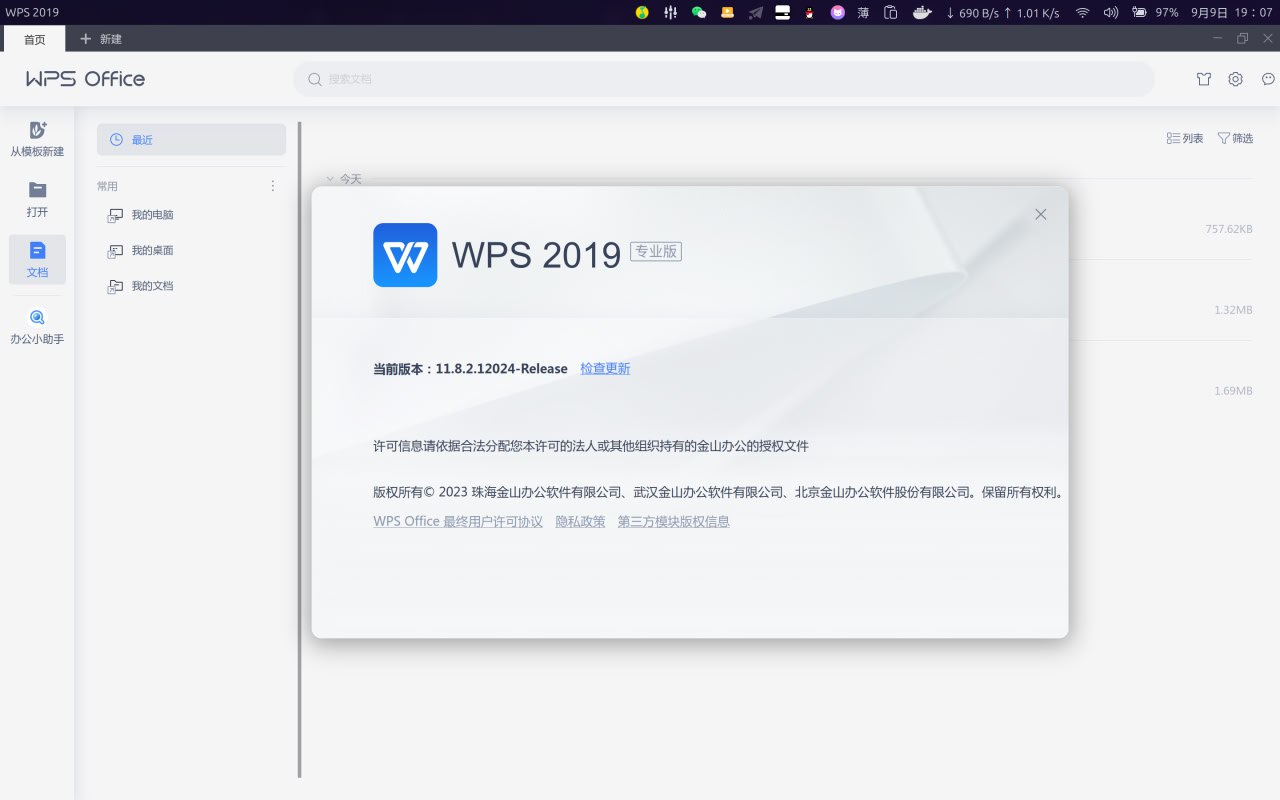
Task: Open settings gear icon in WPS header
Action: point(1235,79)
